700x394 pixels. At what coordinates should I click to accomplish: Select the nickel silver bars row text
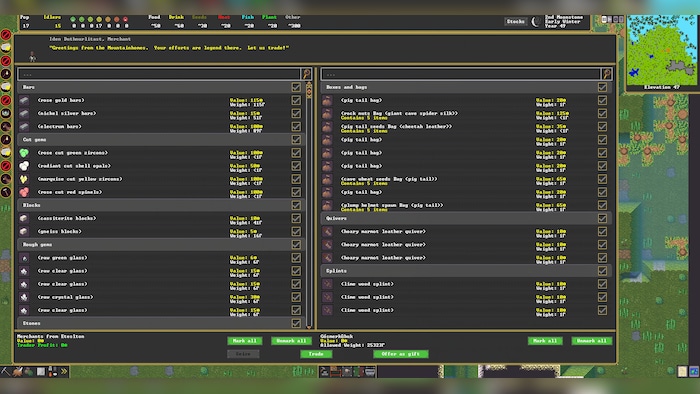[67, 113]
